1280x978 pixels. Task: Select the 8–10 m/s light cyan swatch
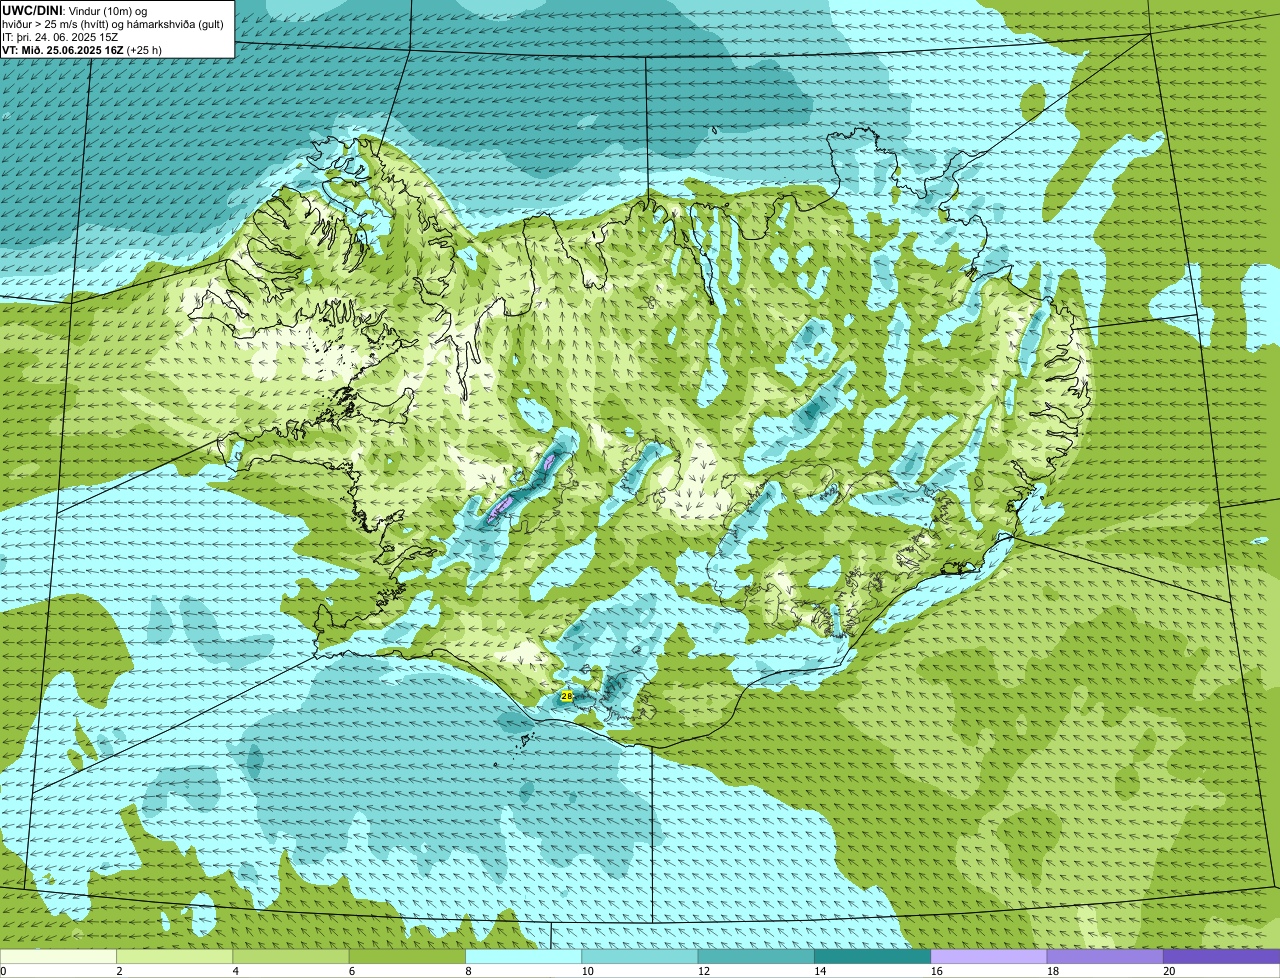523,956
